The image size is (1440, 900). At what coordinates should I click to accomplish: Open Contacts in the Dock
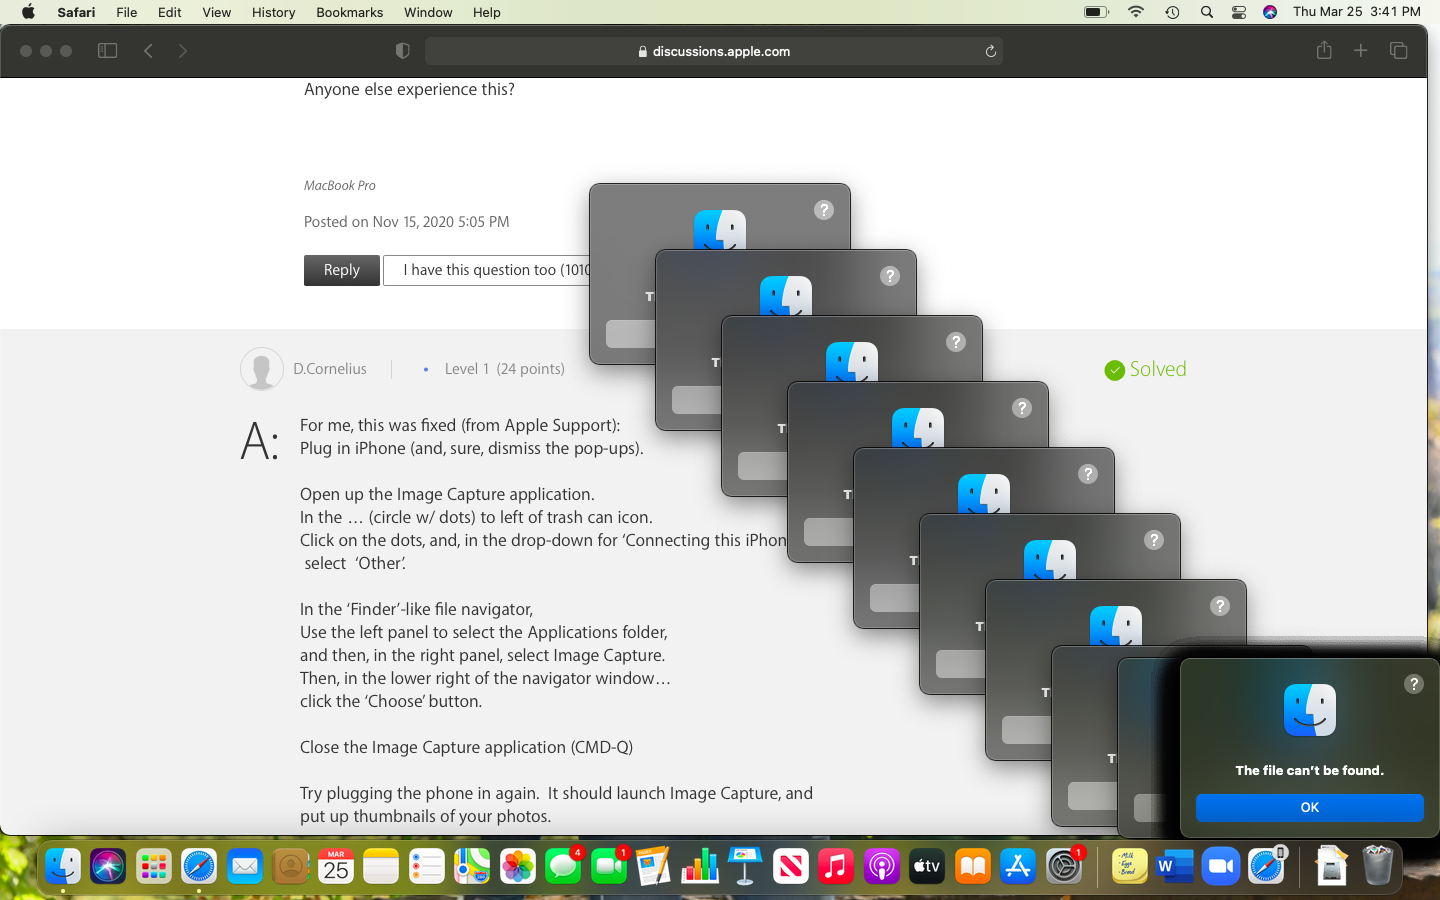tap(291, 866)
